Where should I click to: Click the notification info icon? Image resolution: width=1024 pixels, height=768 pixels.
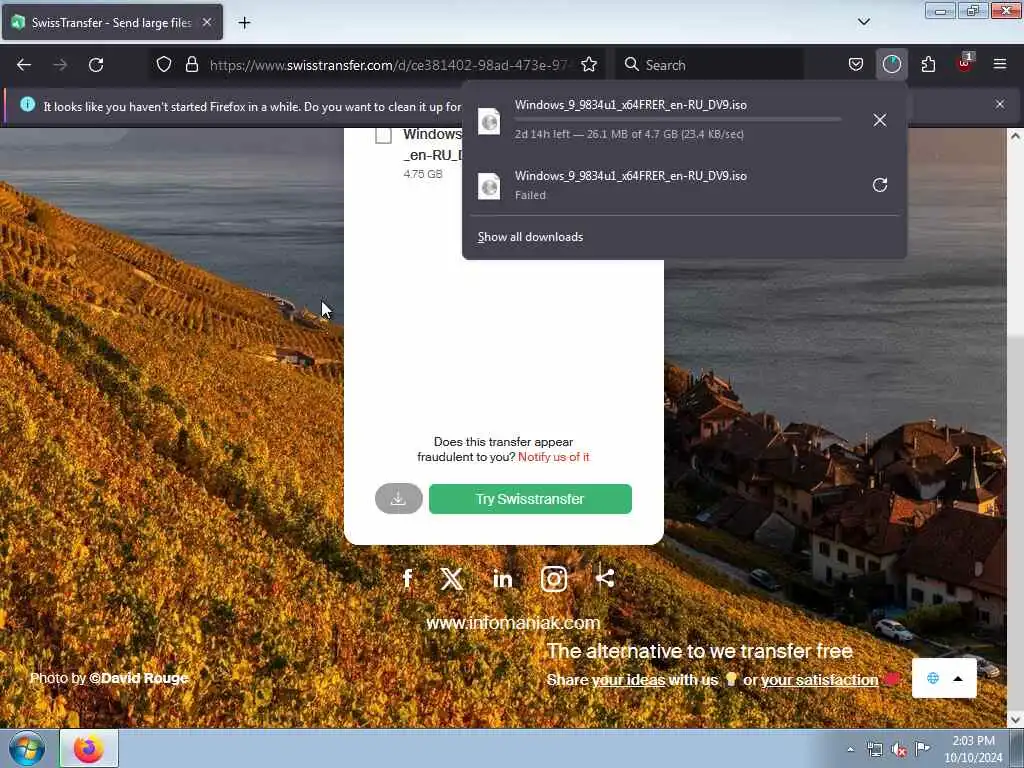pyautogui.click(x=27, y=104)
